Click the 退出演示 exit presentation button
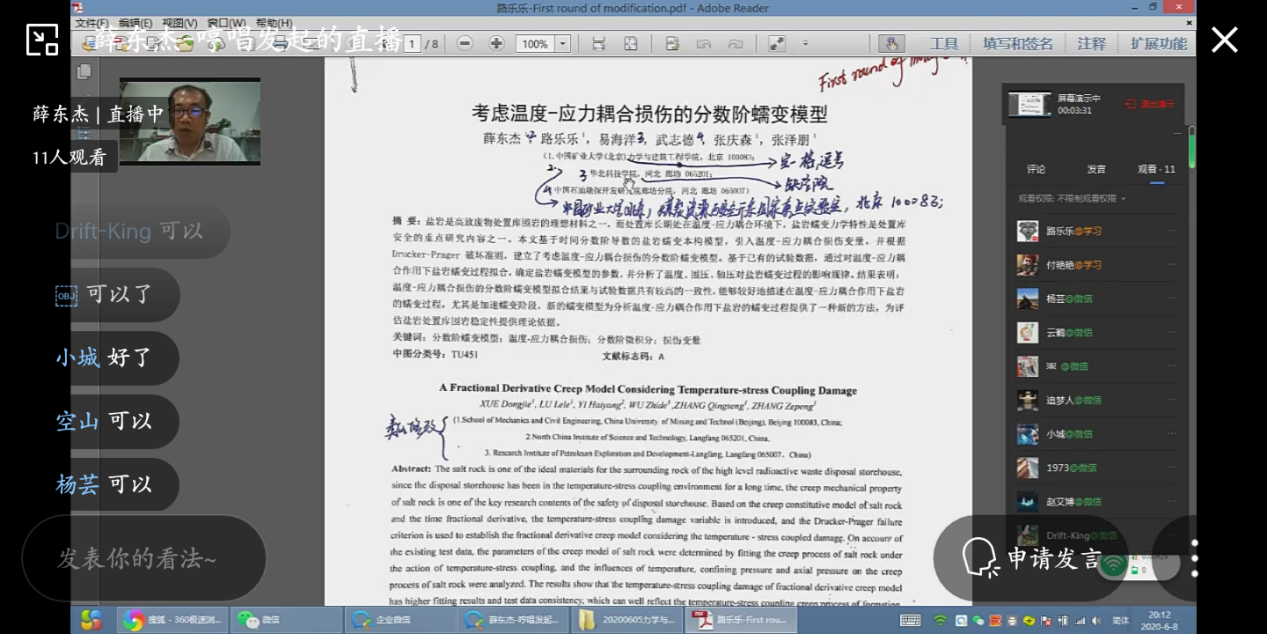This screenshot has height=634, width=1267. pyautogui.click(x=1150, y=104)
